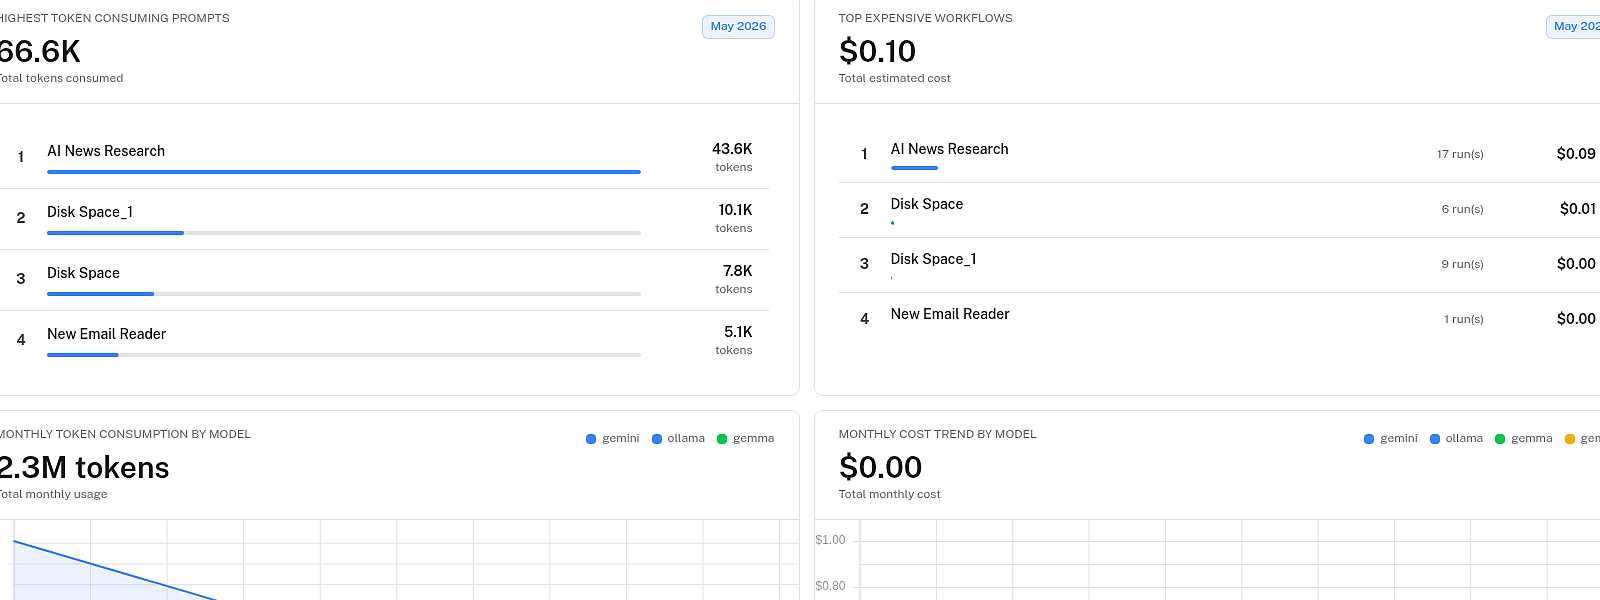Image resolution: width=1600 pixels, height=600 pixels.
Task: Click the 17 run(s) count
Action: coord(1460,154)
